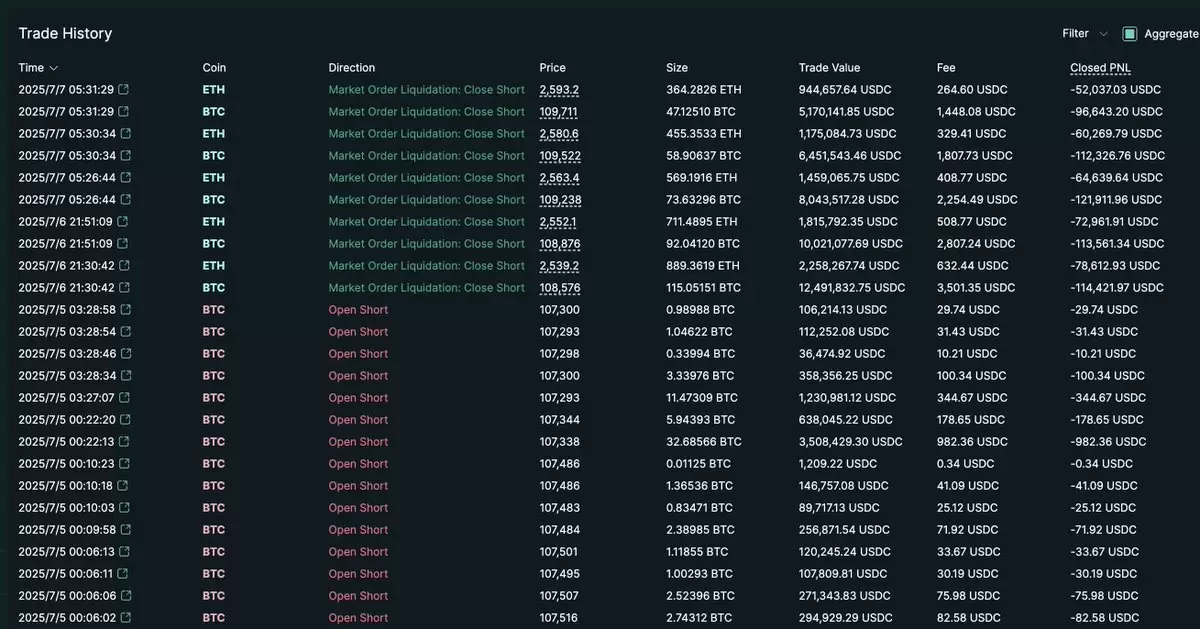Click liquidation price 2,552.1
The width and height of the screenshot is (1200, 629).
coord(558,222)
